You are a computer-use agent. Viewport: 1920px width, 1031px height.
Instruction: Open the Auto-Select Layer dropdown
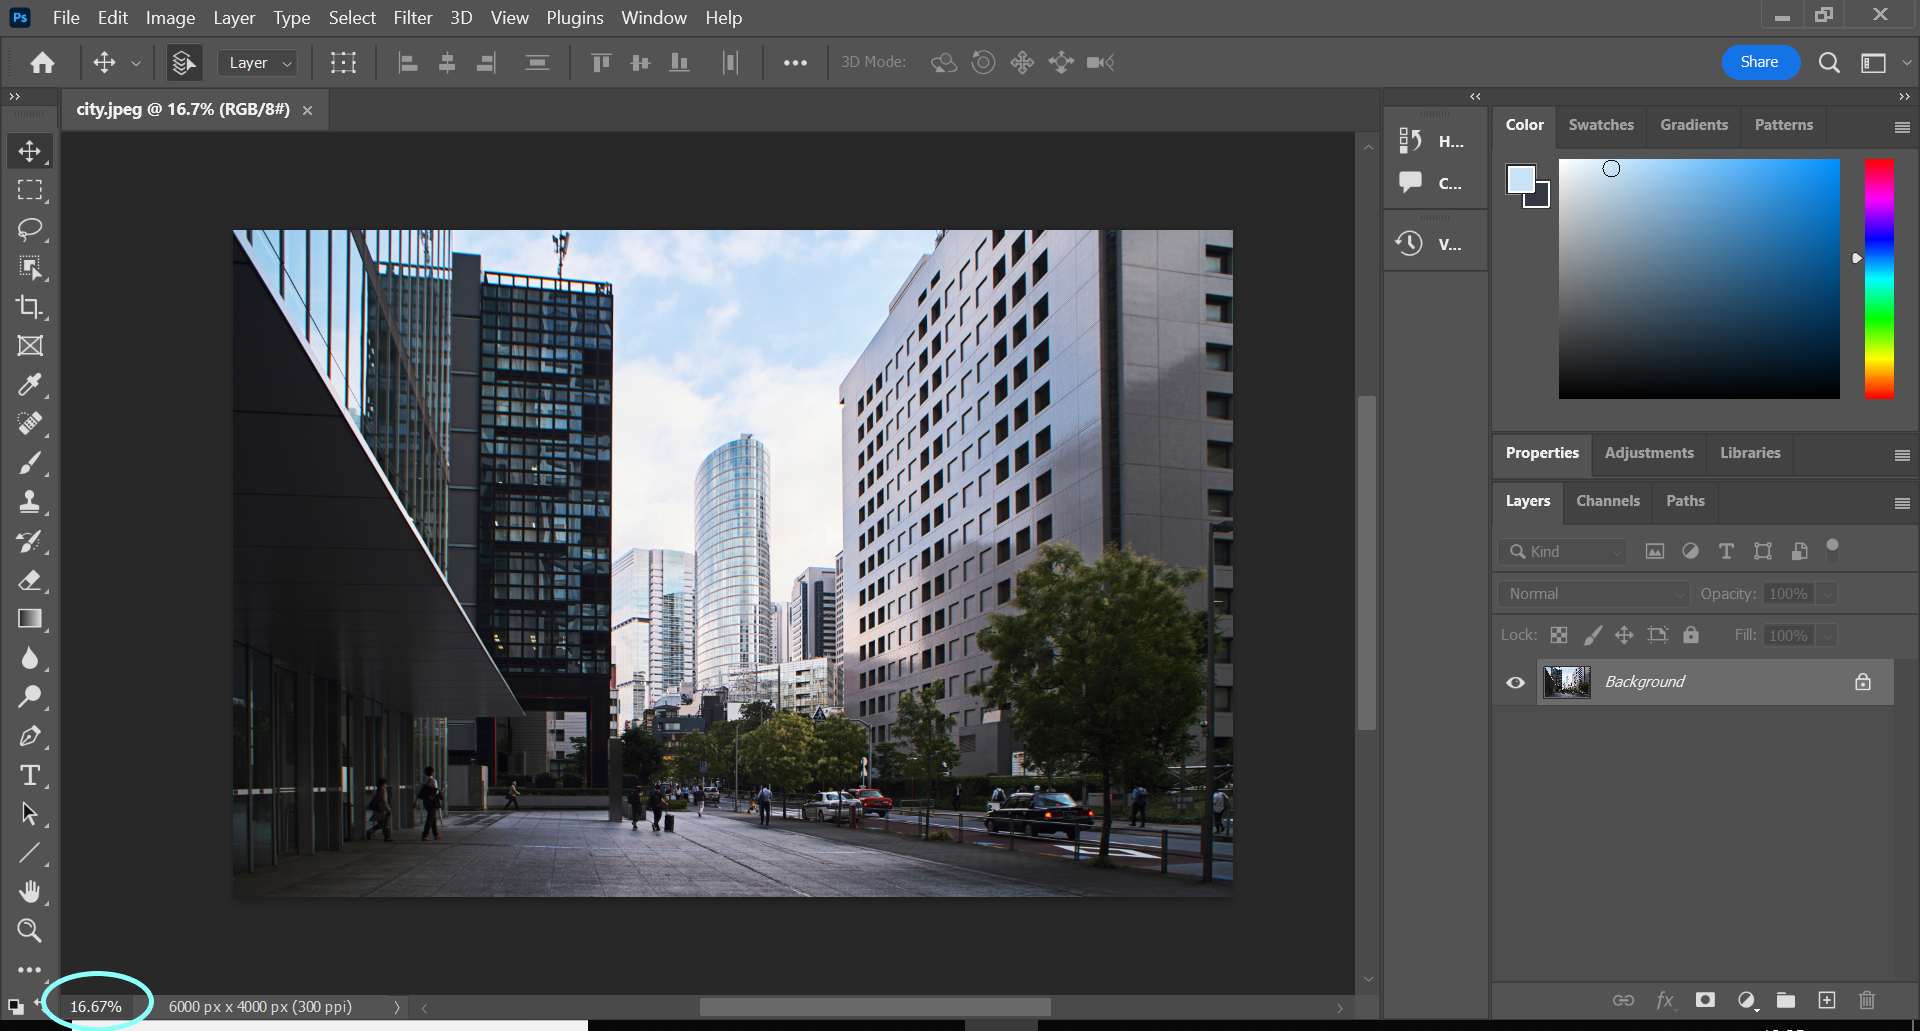pyautogui.click(x=258, y=63)
